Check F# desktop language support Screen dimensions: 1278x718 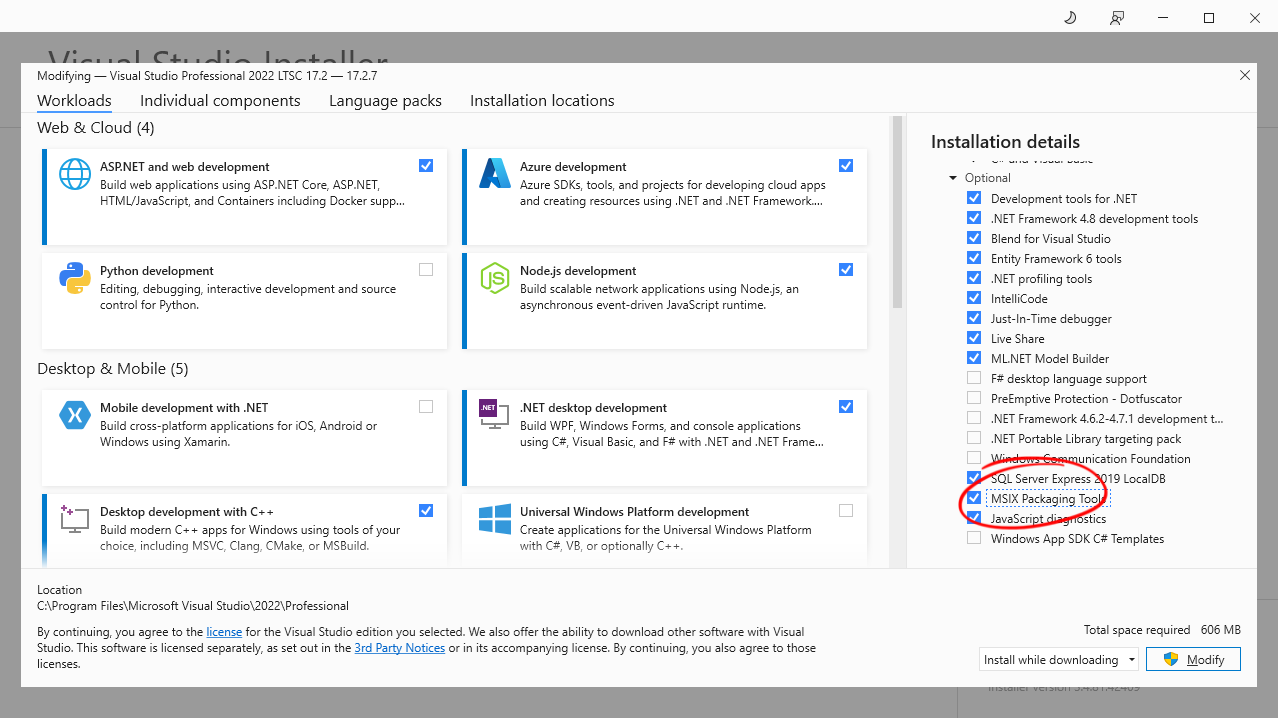974,378
